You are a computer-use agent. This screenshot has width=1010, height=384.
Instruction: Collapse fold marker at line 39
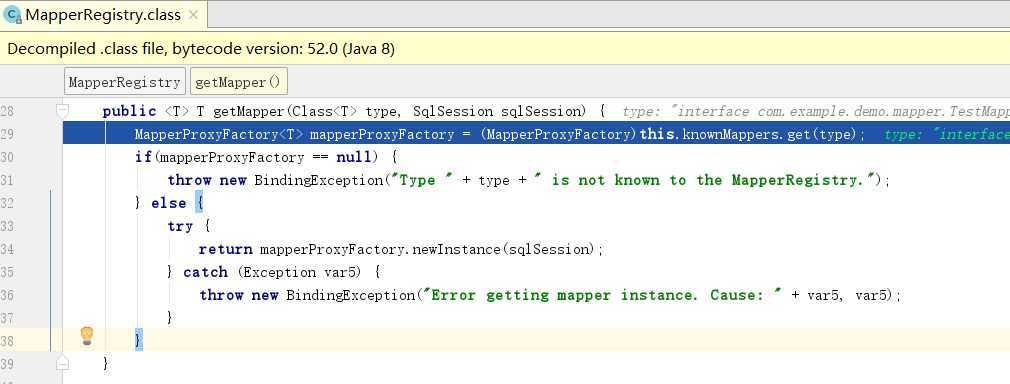coord(62,363)
